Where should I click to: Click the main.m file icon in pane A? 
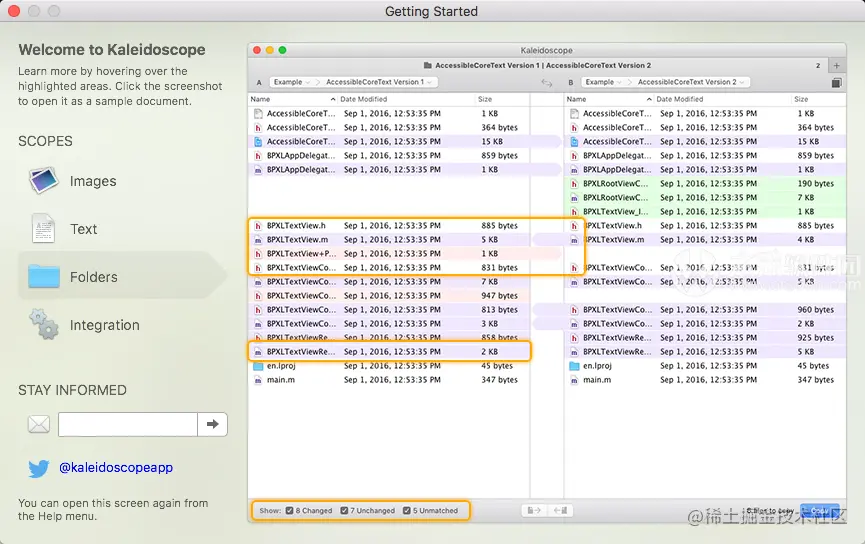pos(258,380)
